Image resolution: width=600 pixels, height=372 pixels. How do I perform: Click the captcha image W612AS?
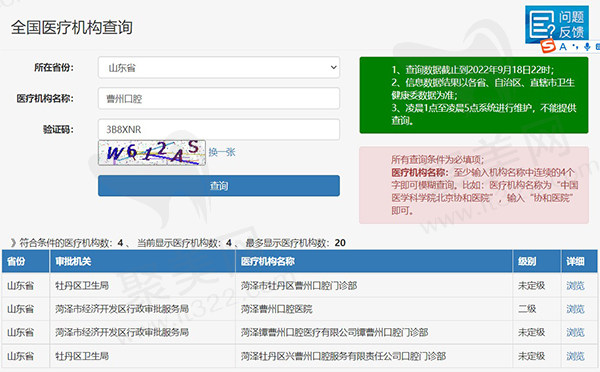tap(152, 153)
